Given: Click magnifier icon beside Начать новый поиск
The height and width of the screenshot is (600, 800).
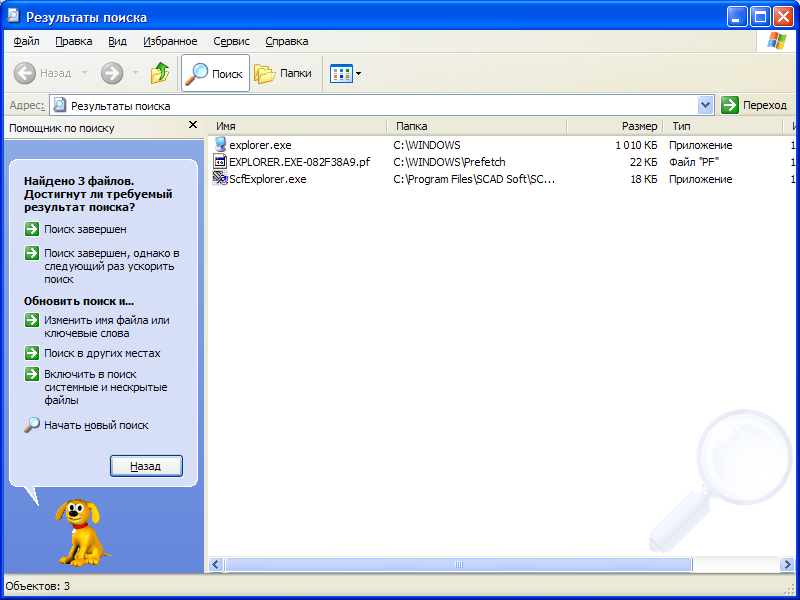Looking at the screenshot, I should click(x=32, y=424).
